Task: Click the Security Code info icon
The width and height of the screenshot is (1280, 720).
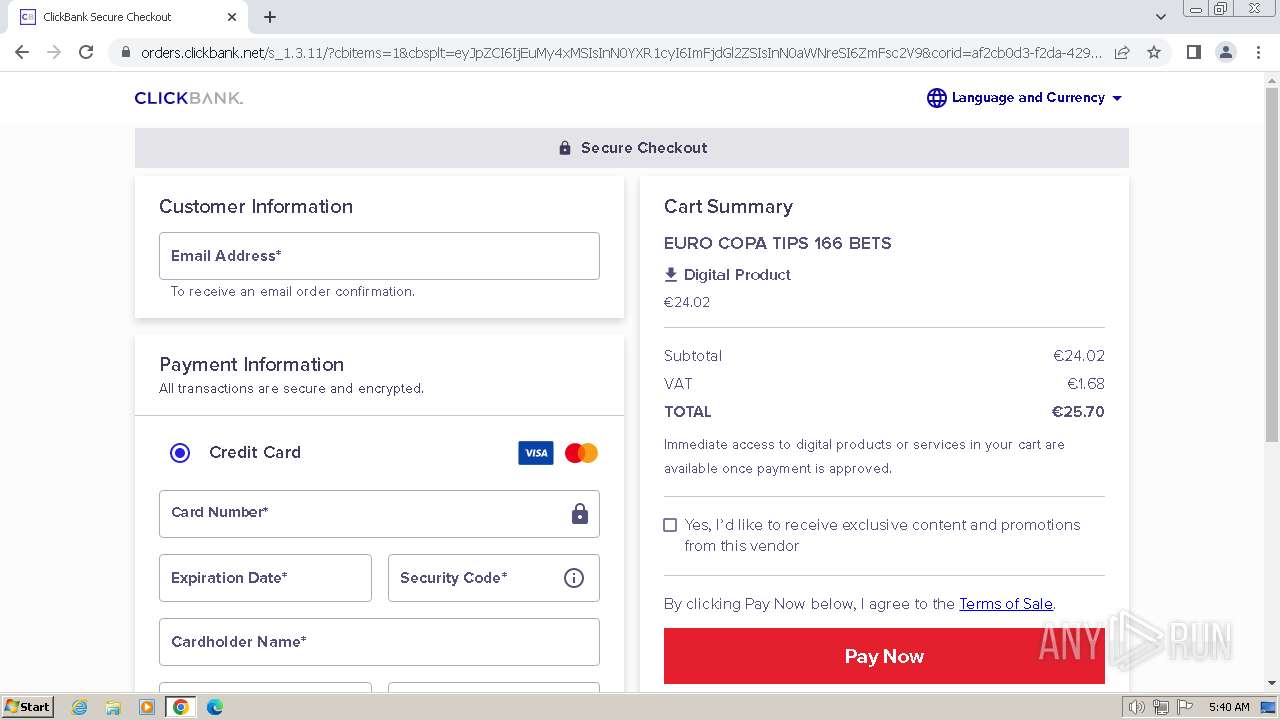Action: click(x=573, y=578)
